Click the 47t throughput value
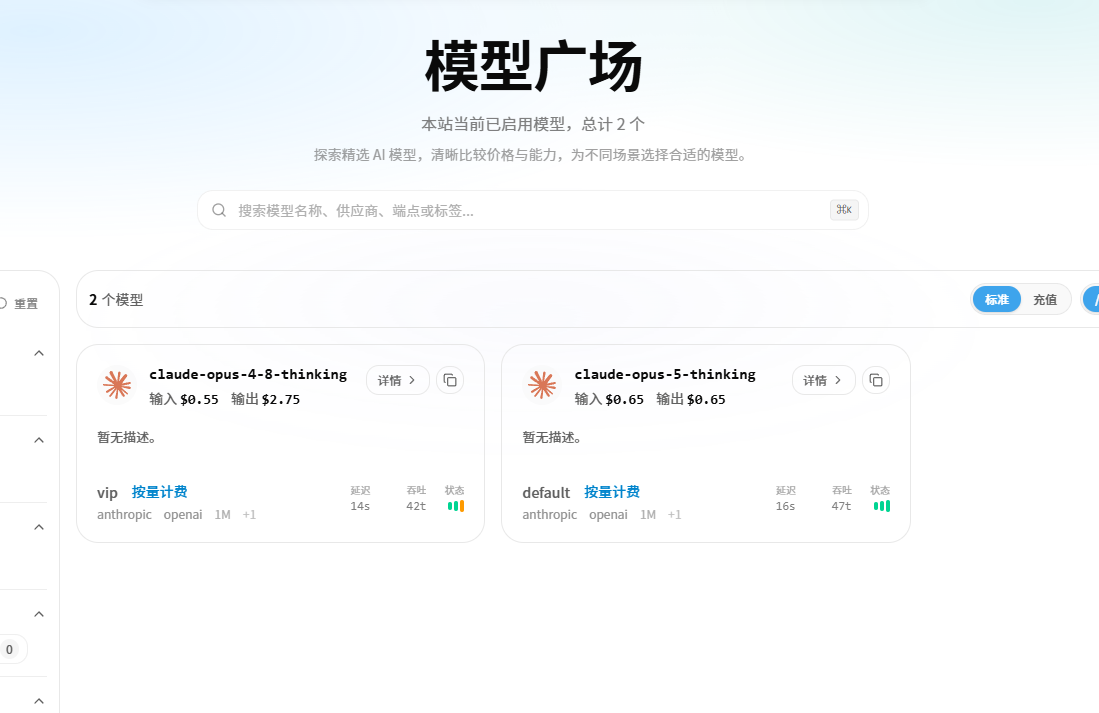 tap(841, 506)
